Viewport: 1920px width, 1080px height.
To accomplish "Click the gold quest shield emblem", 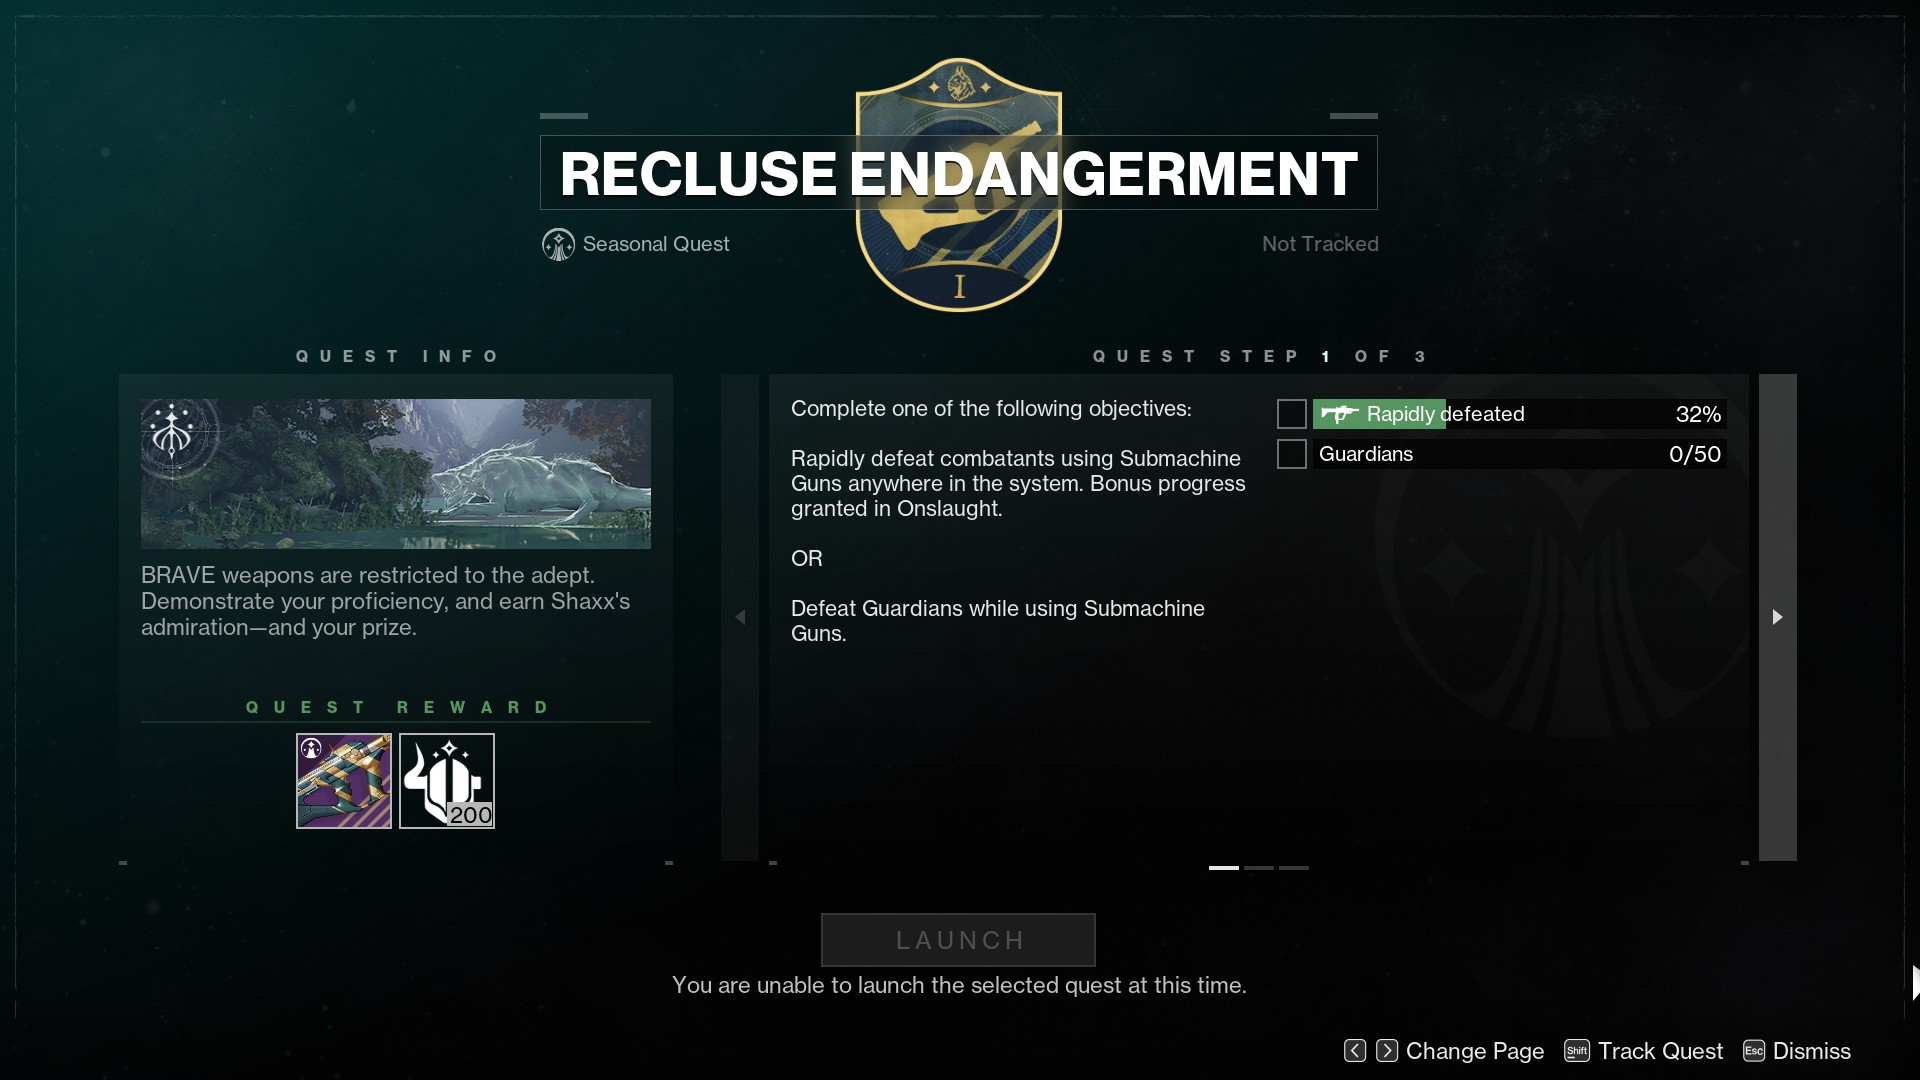I will pyautogui.click(x=959, y=185).
